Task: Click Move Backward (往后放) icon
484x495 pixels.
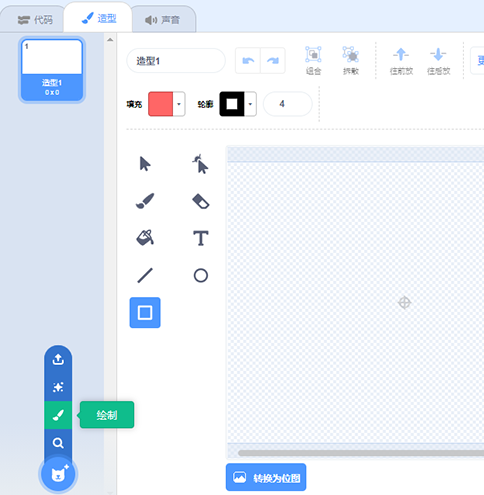Action: point(438,62)
